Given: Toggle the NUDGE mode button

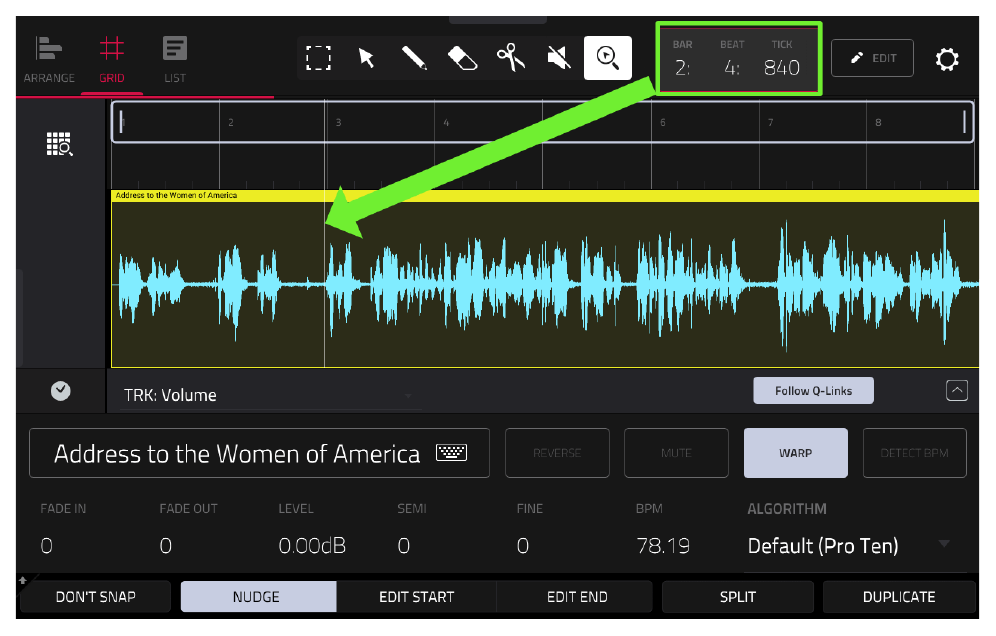Looking at the screenshot, I should pyautogui.click(x=257, y=597).
